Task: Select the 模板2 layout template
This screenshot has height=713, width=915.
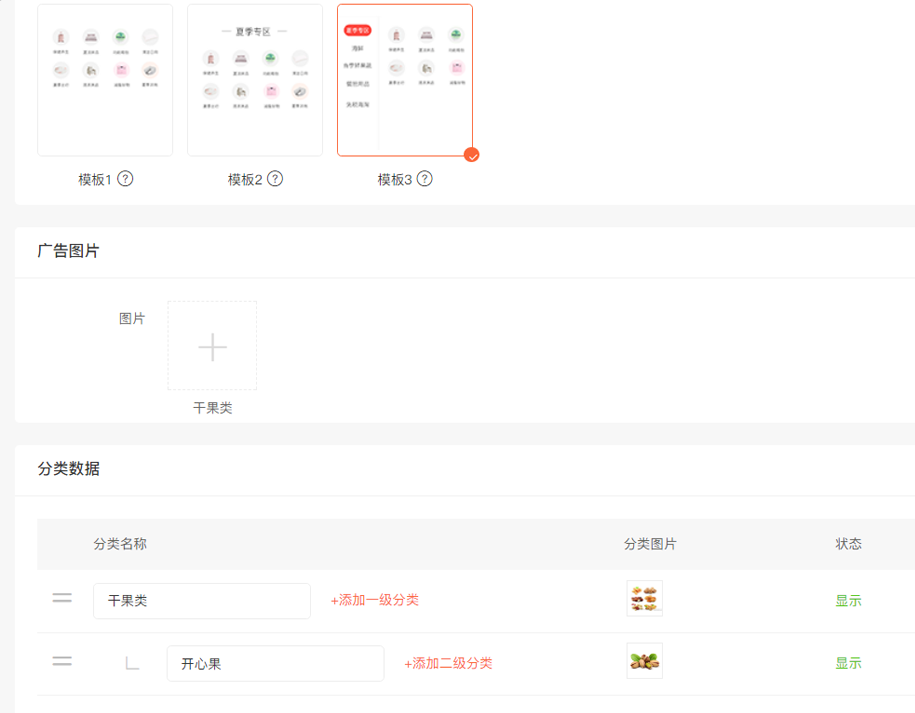Action: pos(255,80)
